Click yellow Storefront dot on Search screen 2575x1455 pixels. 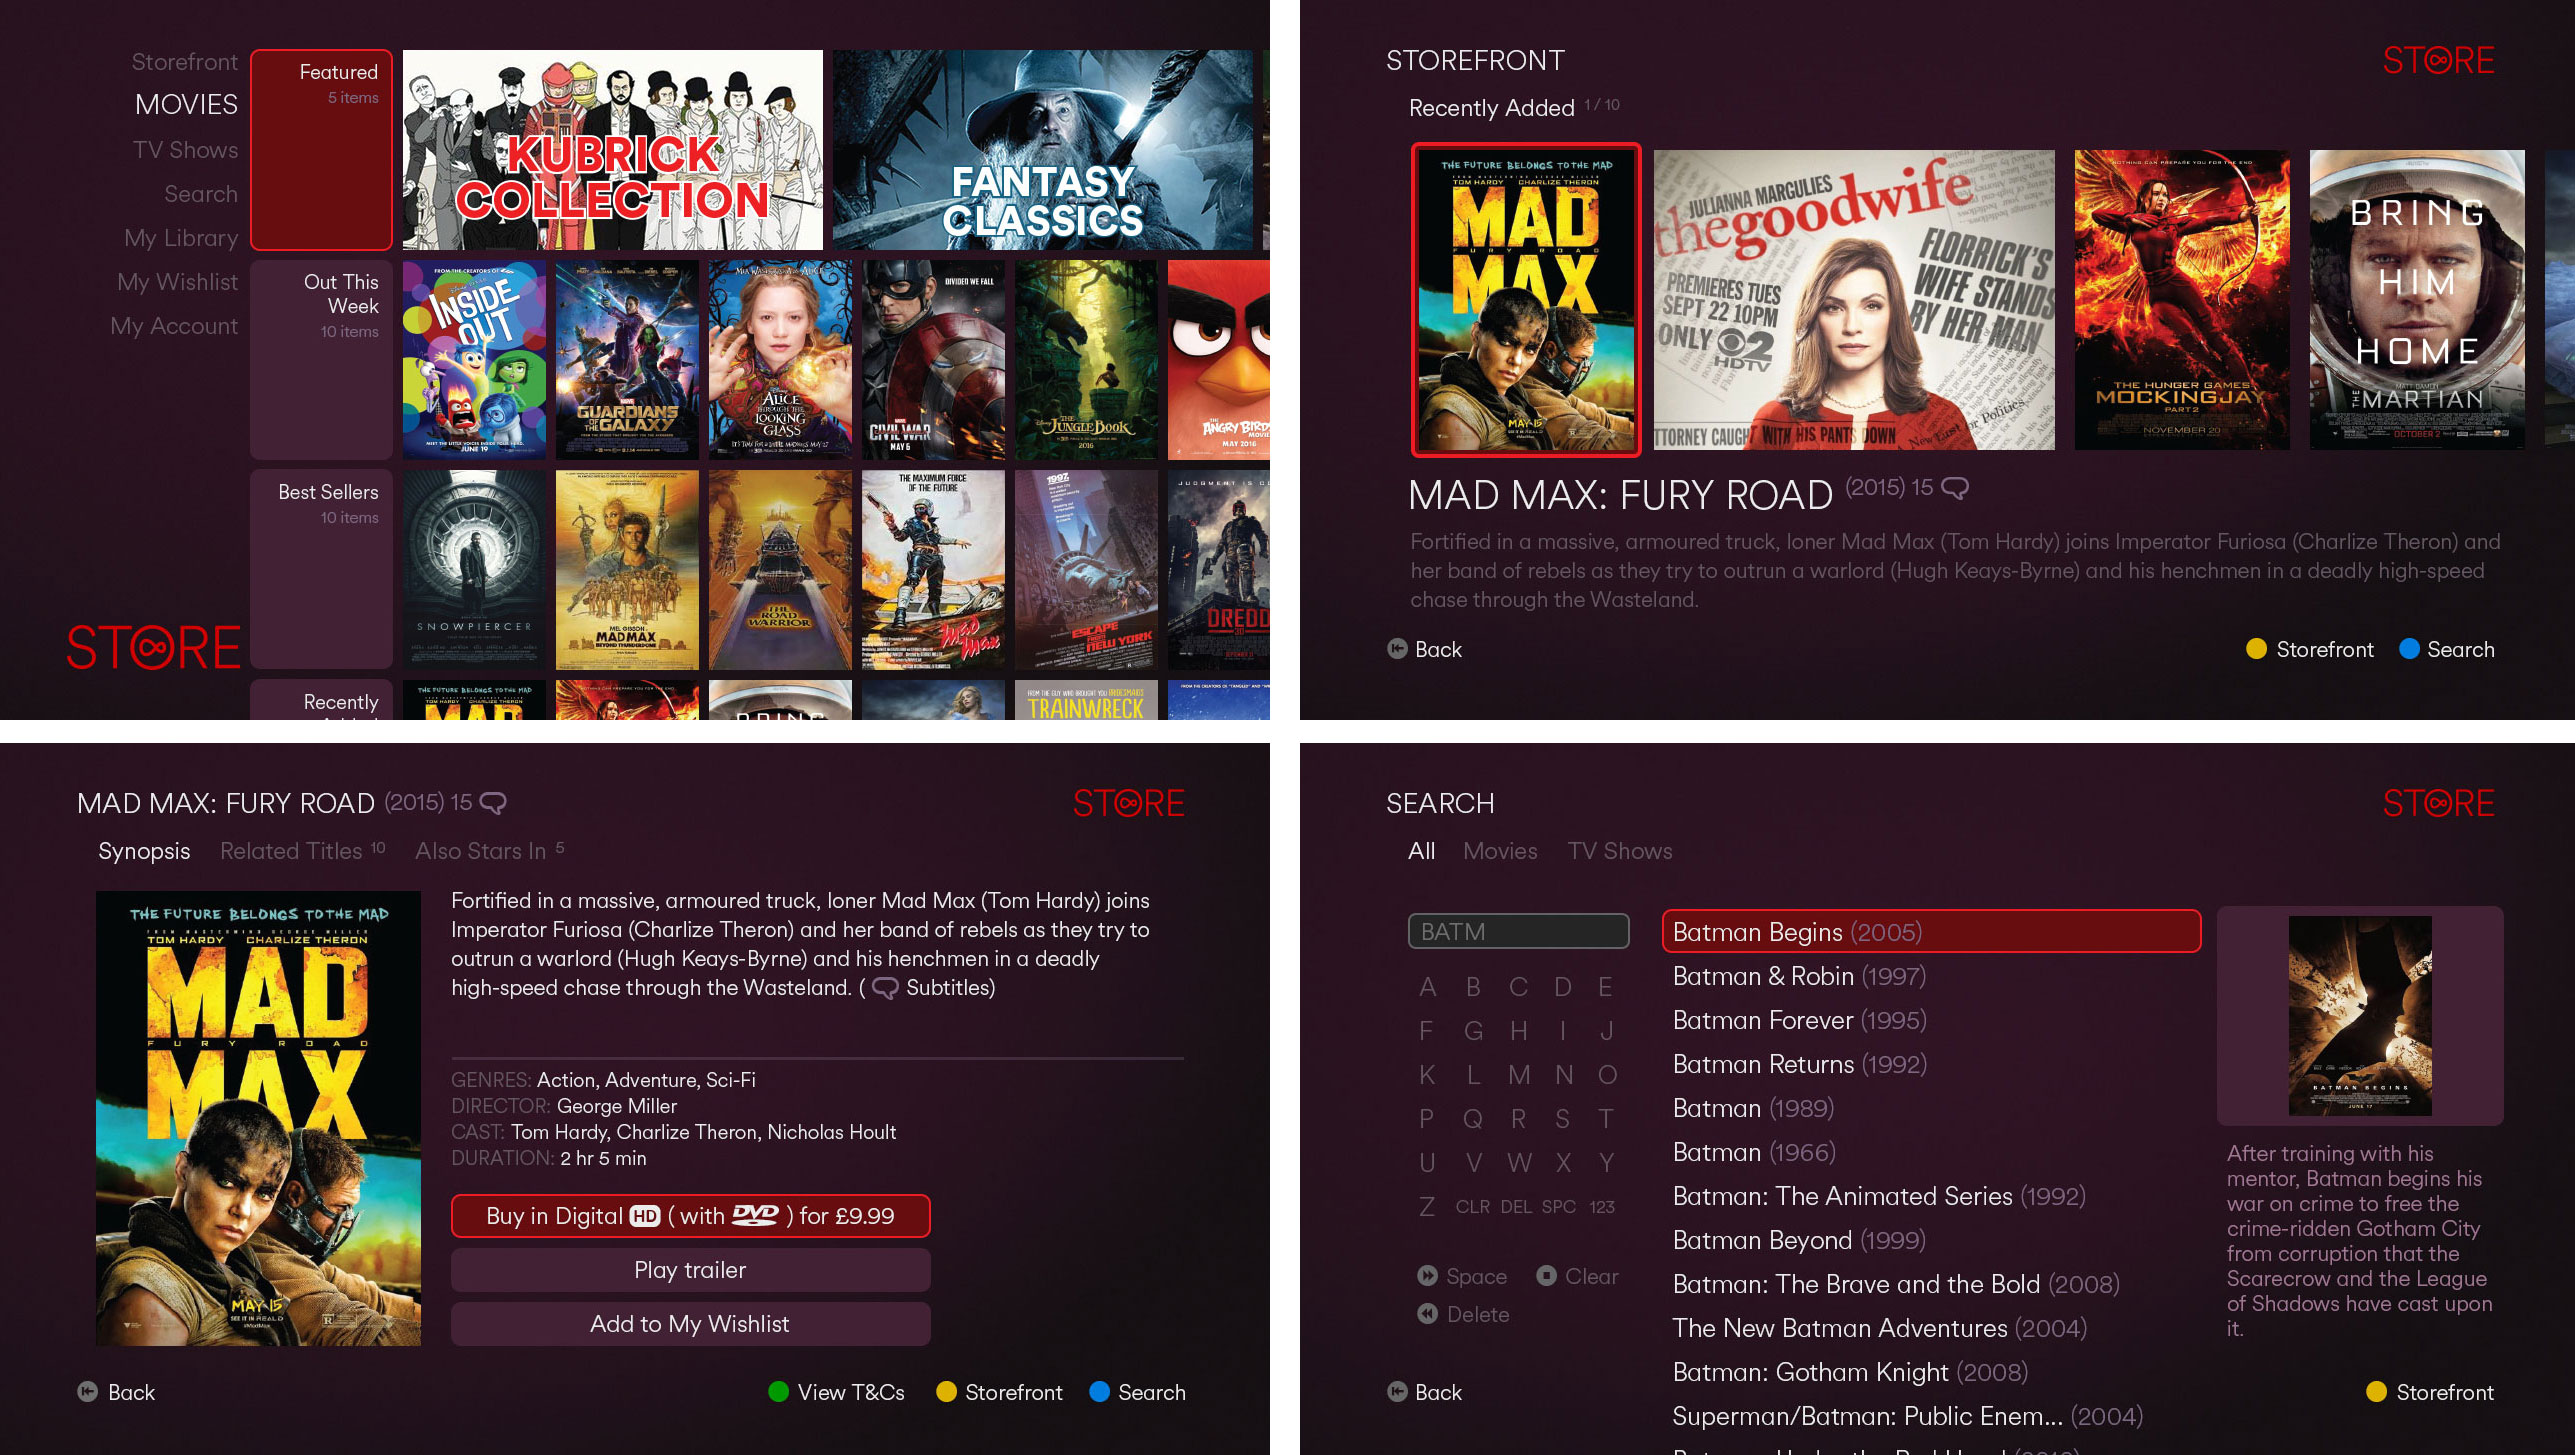pos(2377,1392)
